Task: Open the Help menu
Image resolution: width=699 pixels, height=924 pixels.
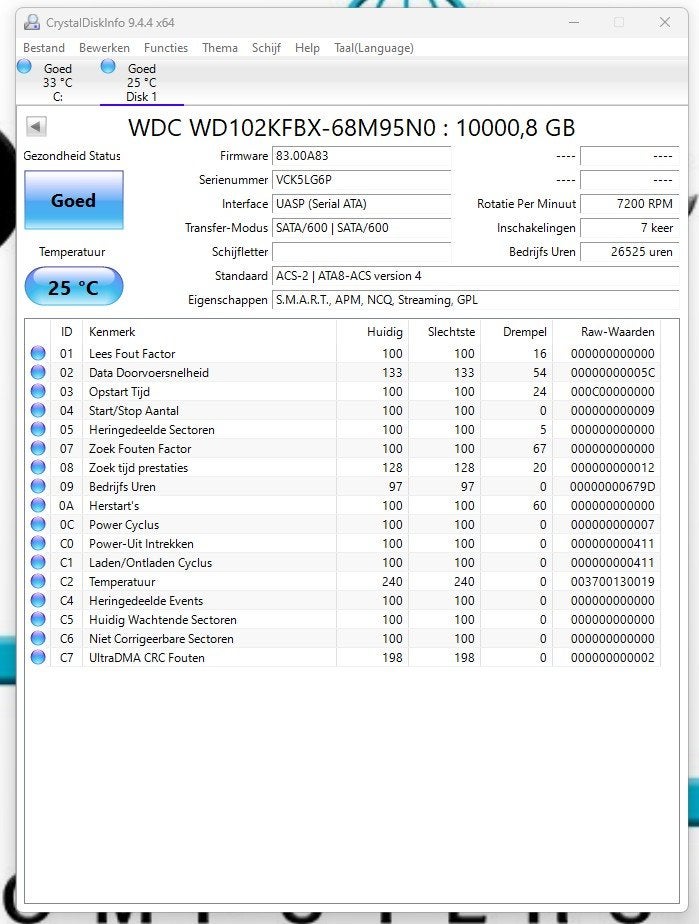Action: coord(307,48)
